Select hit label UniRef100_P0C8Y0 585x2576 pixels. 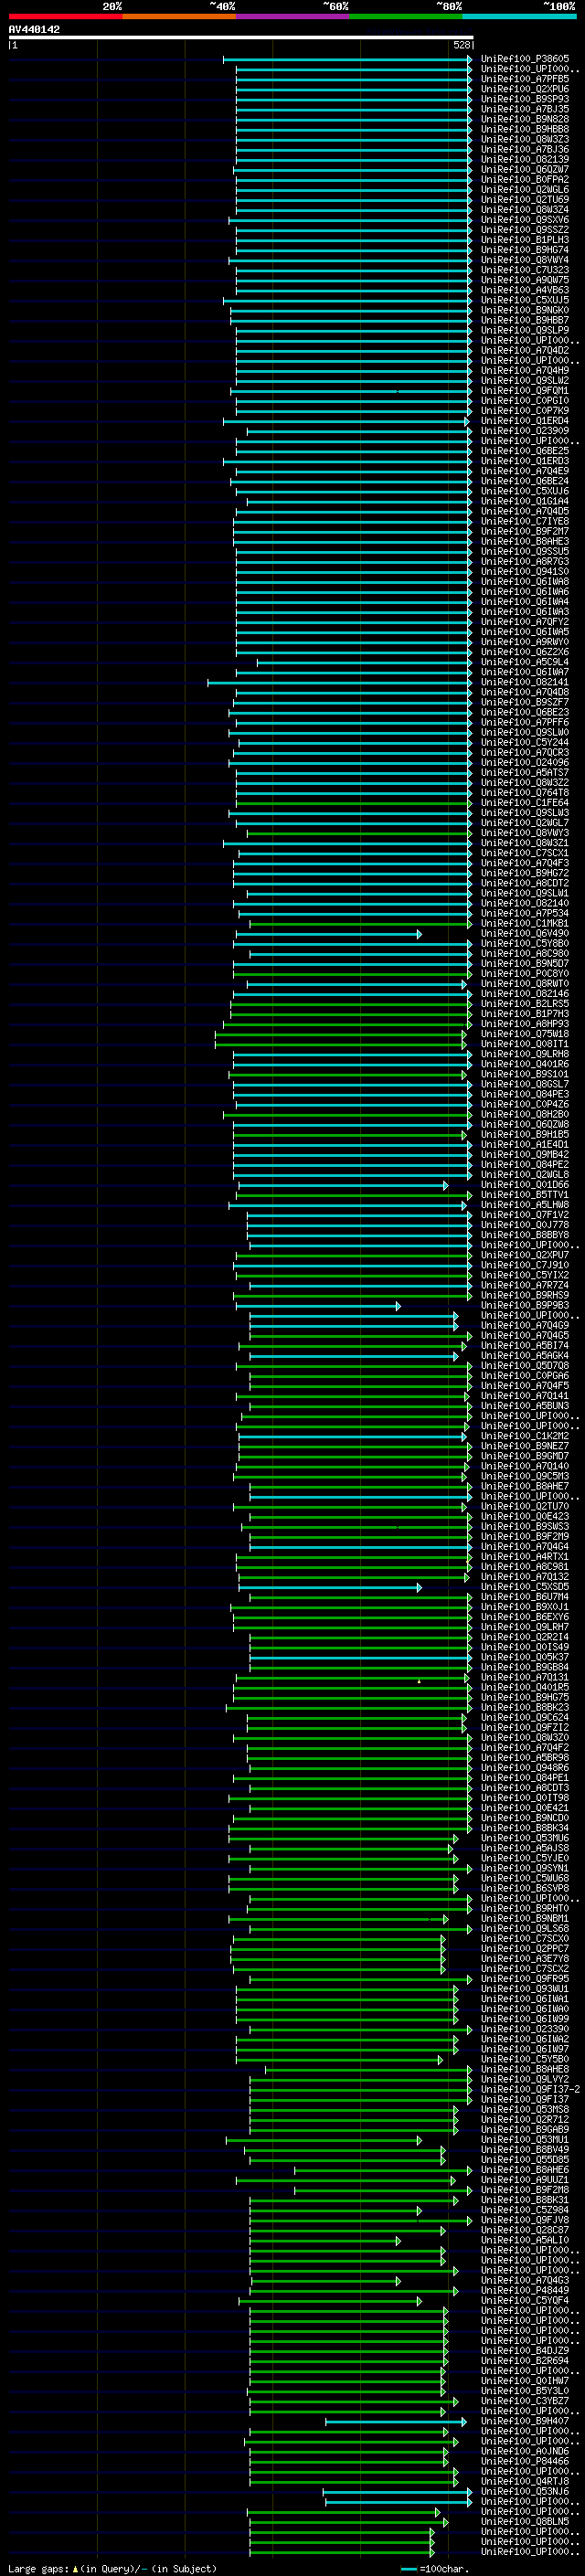(525, 974)
